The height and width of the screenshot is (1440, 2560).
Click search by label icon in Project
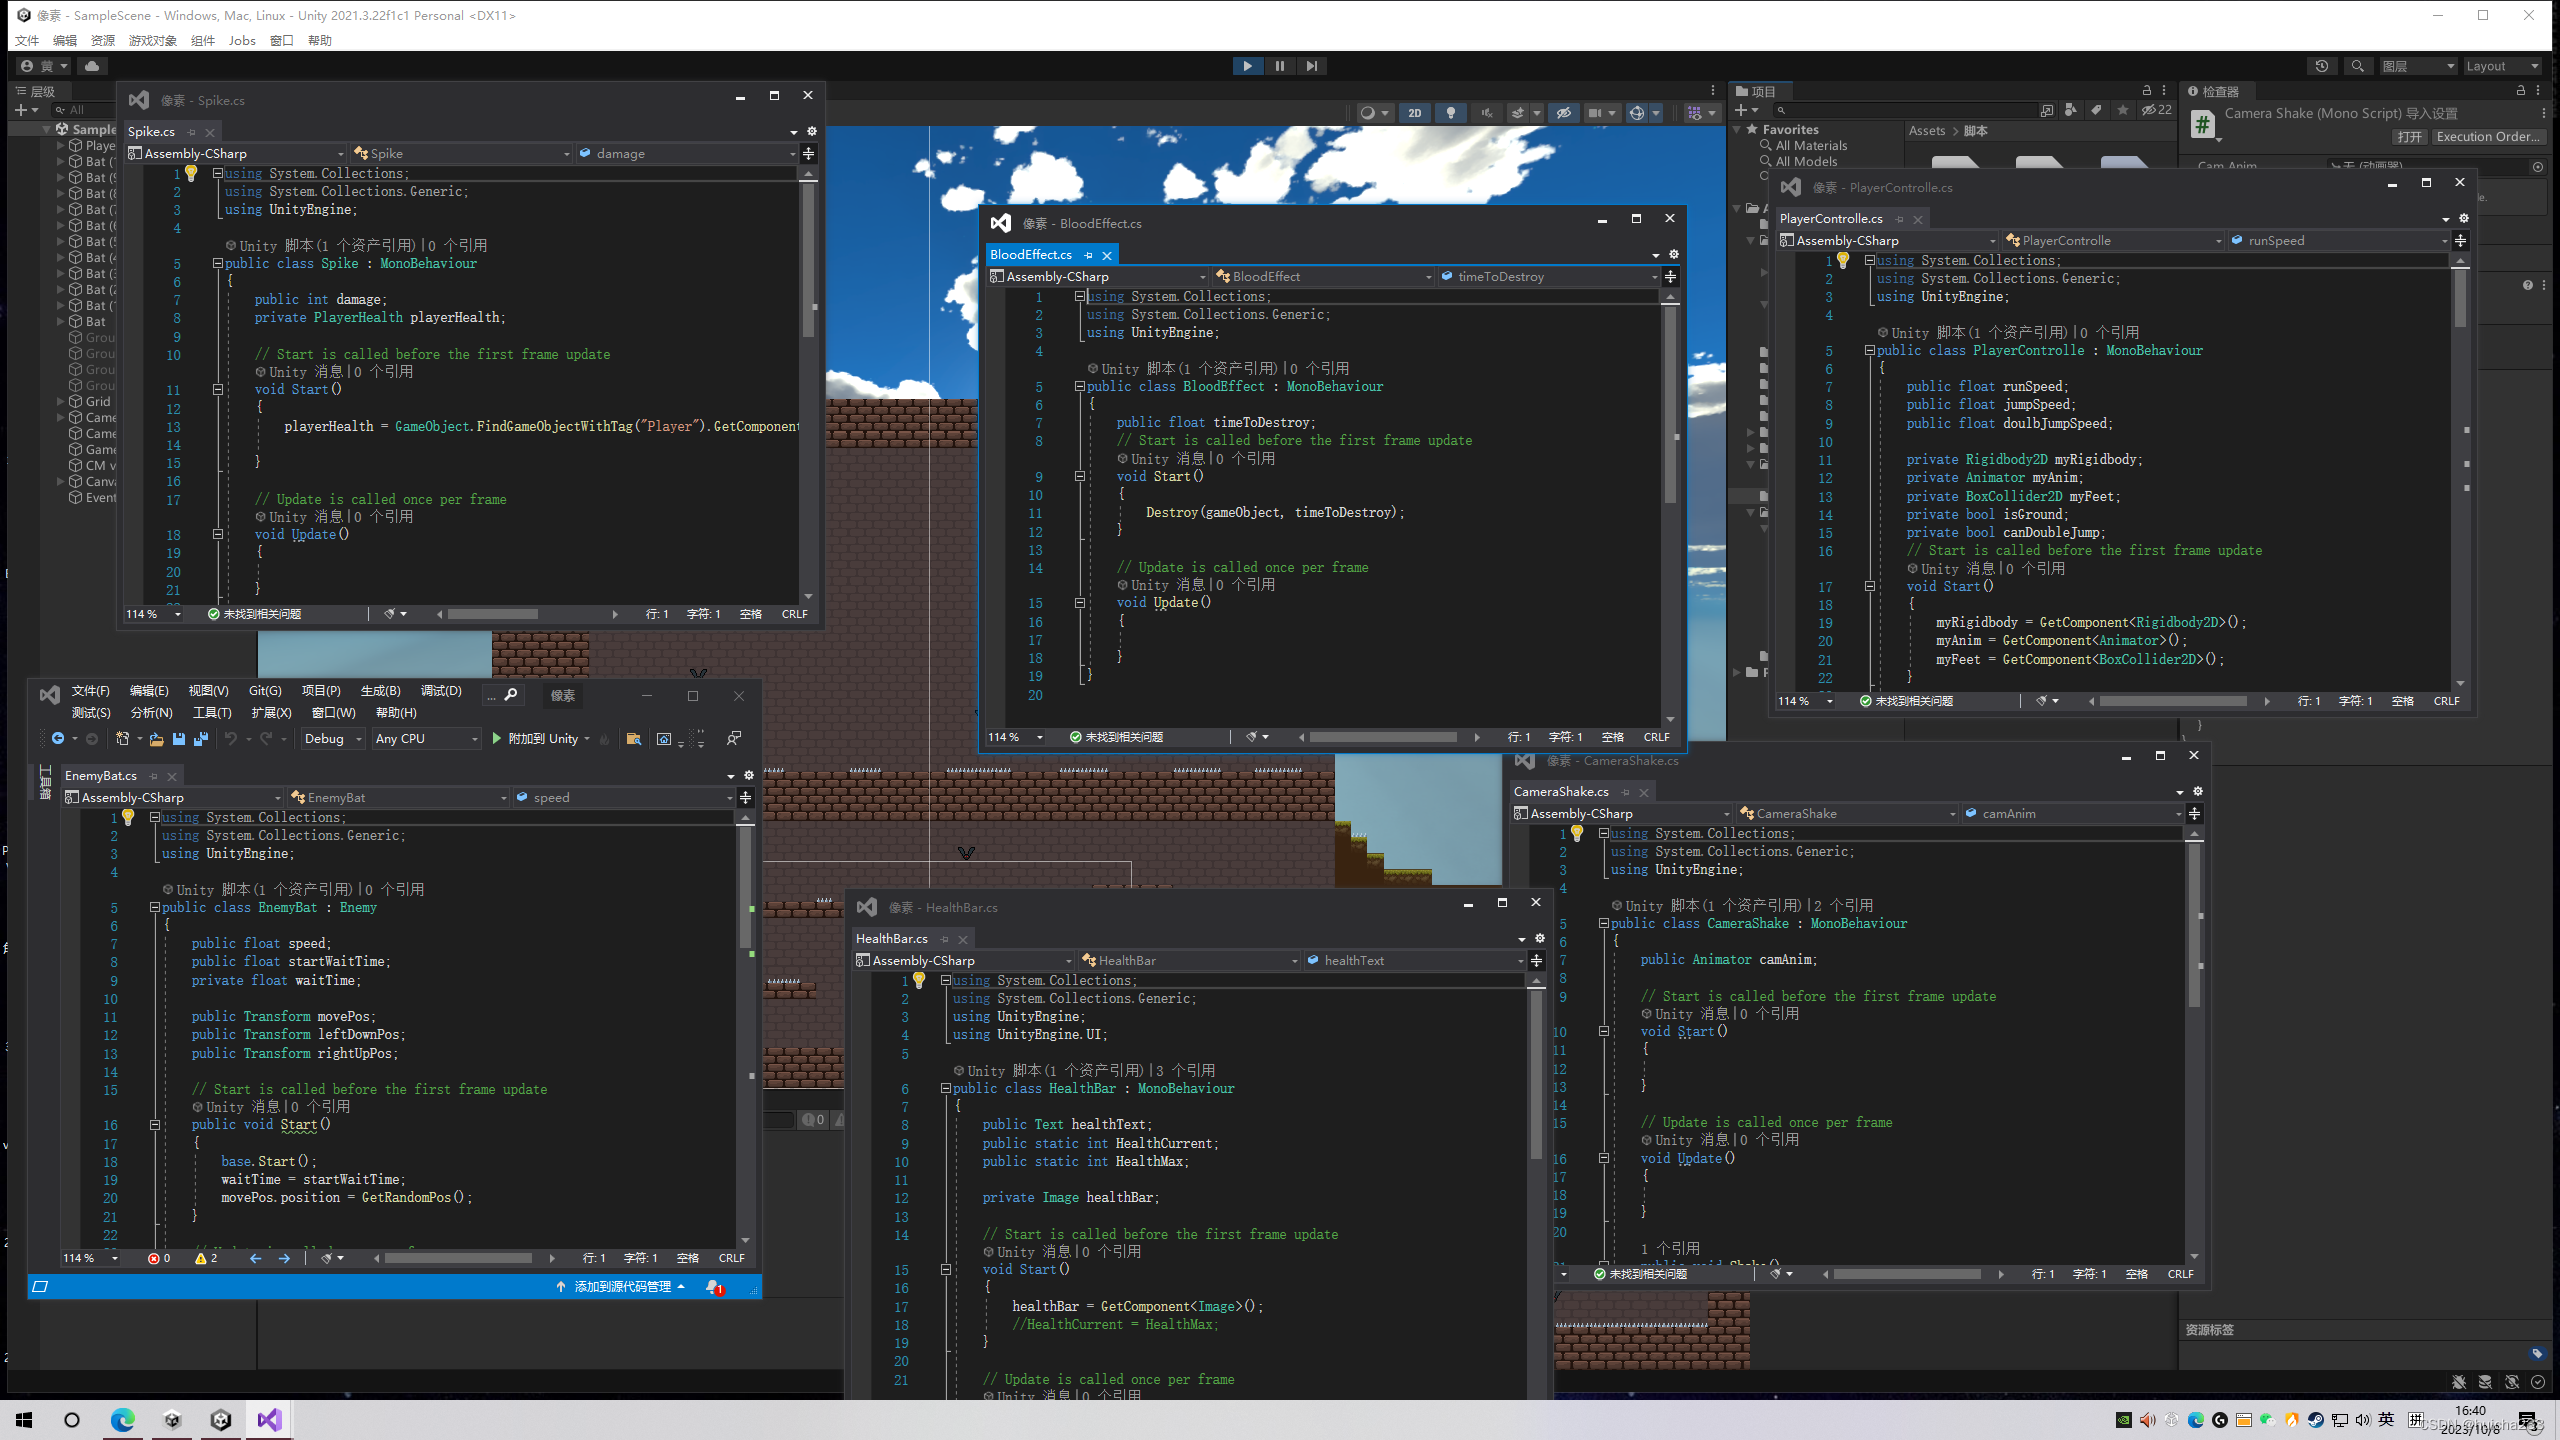coord(2096,110)
